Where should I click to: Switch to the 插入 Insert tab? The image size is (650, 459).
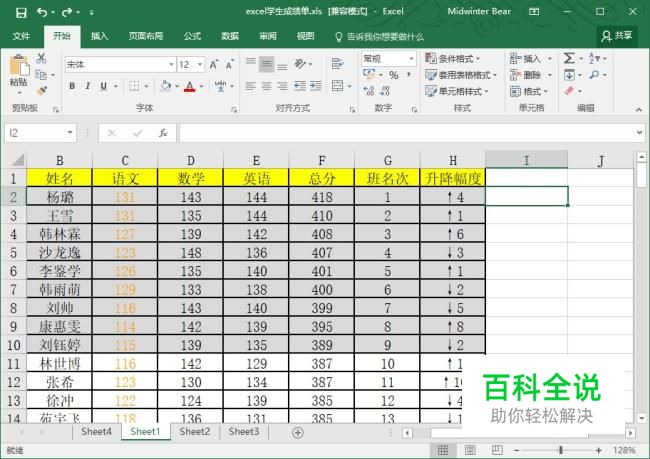click(x=99, y=36)
